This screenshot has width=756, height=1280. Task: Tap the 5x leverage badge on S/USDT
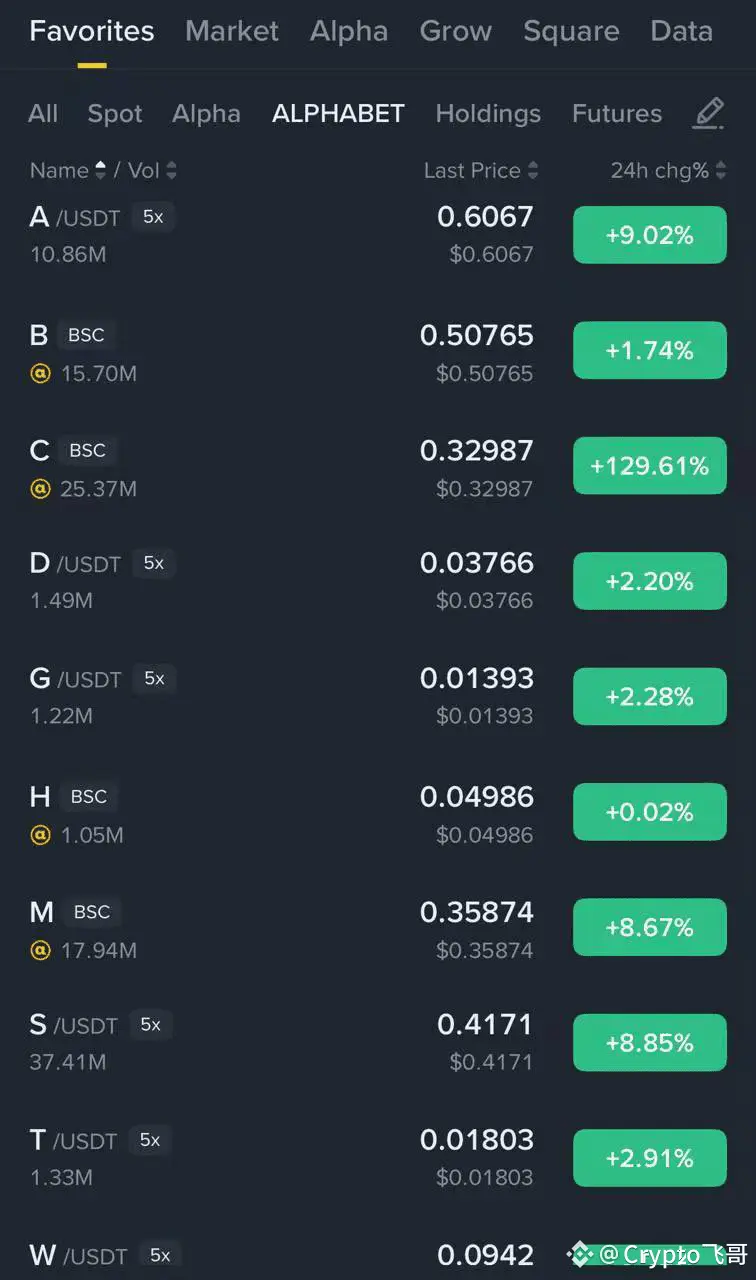click(x=150, y=1025)
